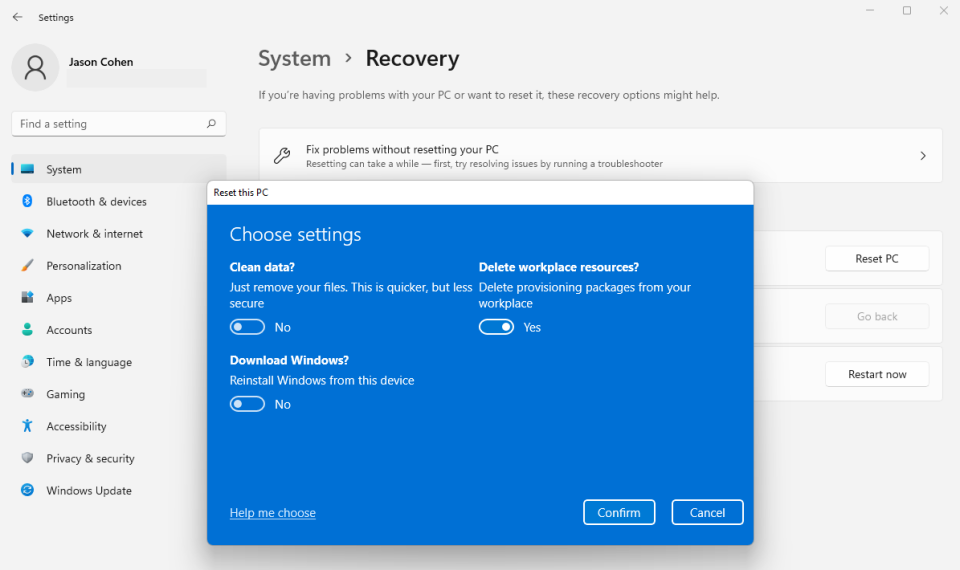
Task: Click the Recovery breadcrumb title
Action: [x=412, y=59]
